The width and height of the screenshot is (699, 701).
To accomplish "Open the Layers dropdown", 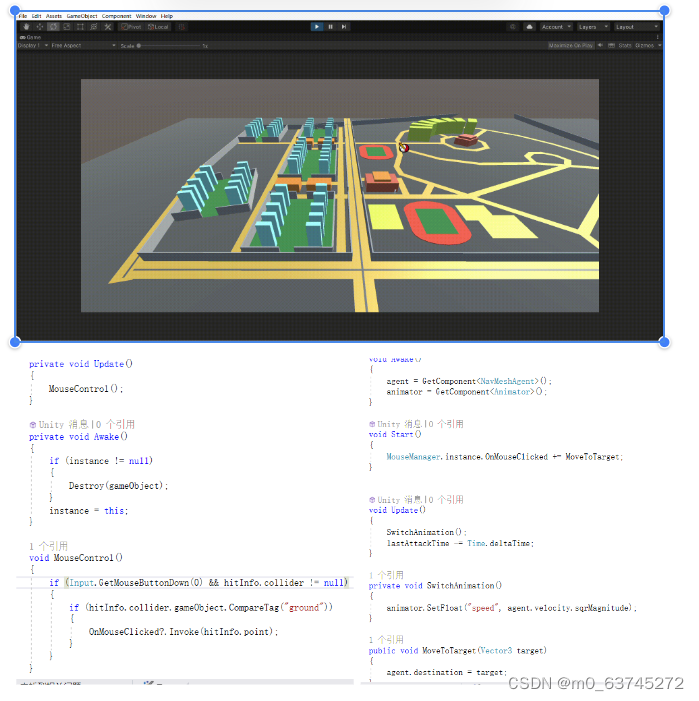I will [593, 27].
